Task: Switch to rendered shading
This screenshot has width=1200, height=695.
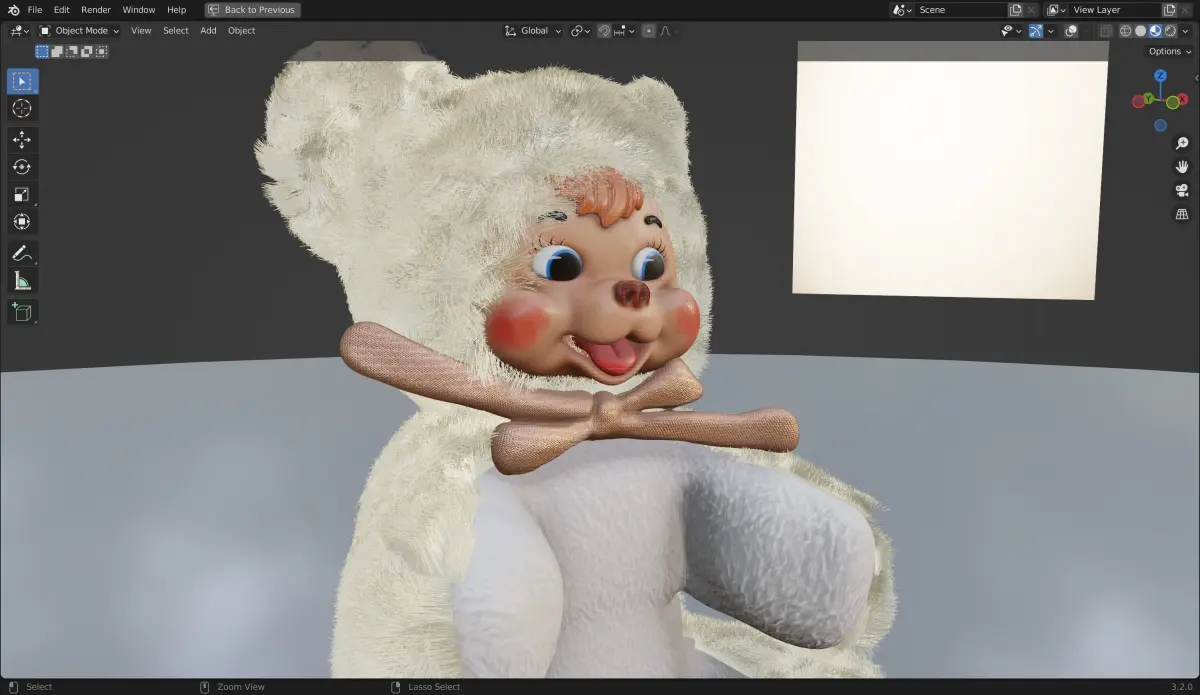Action: (1170, 31)
